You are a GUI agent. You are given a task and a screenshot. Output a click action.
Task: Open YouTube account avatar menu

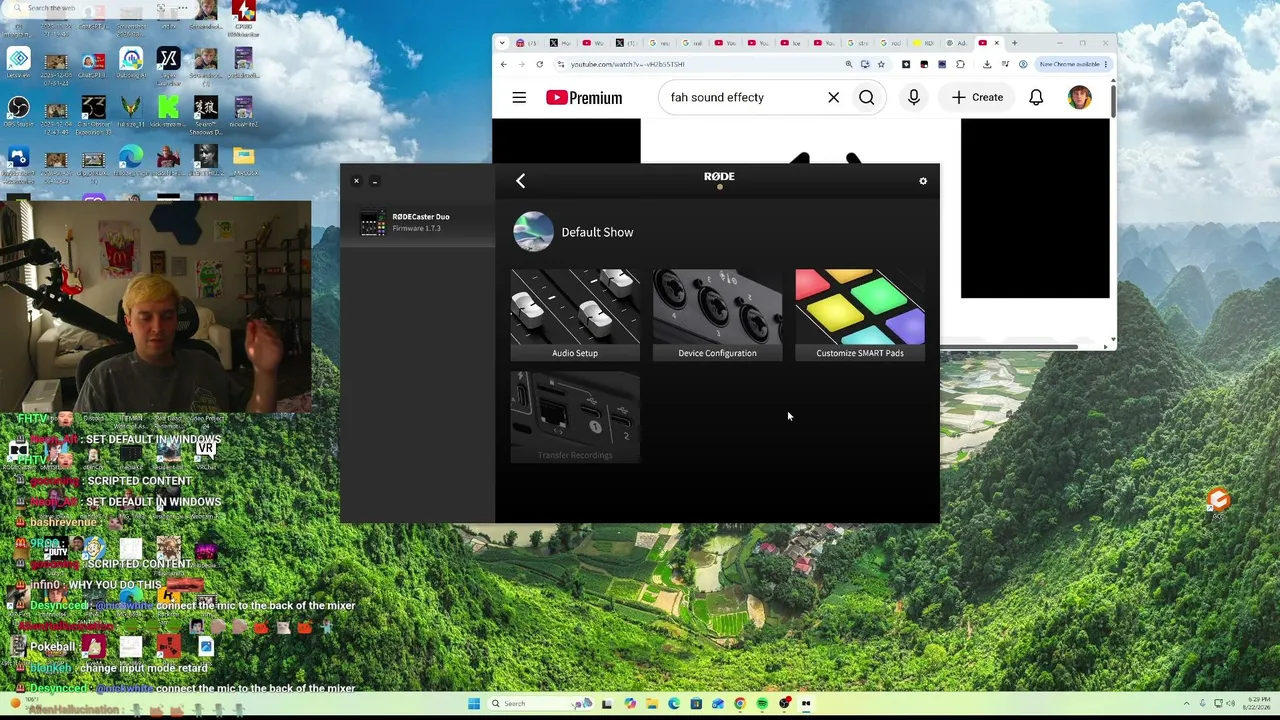point(1080,97)
